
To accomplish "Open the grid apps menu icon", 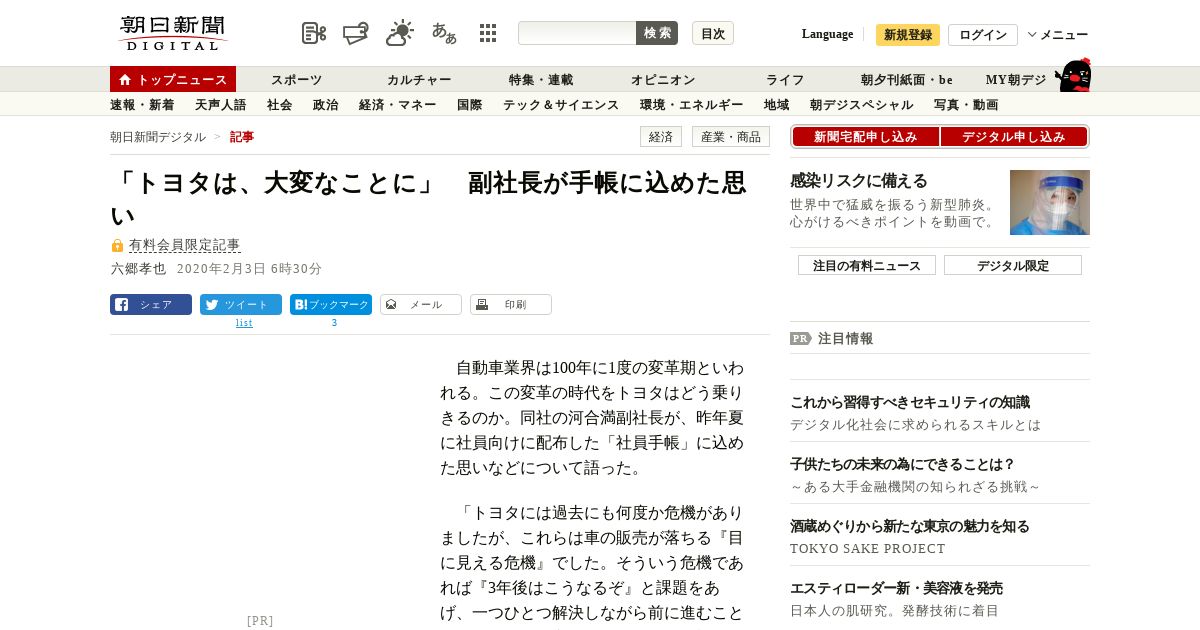I will click(x=488, y=33).
